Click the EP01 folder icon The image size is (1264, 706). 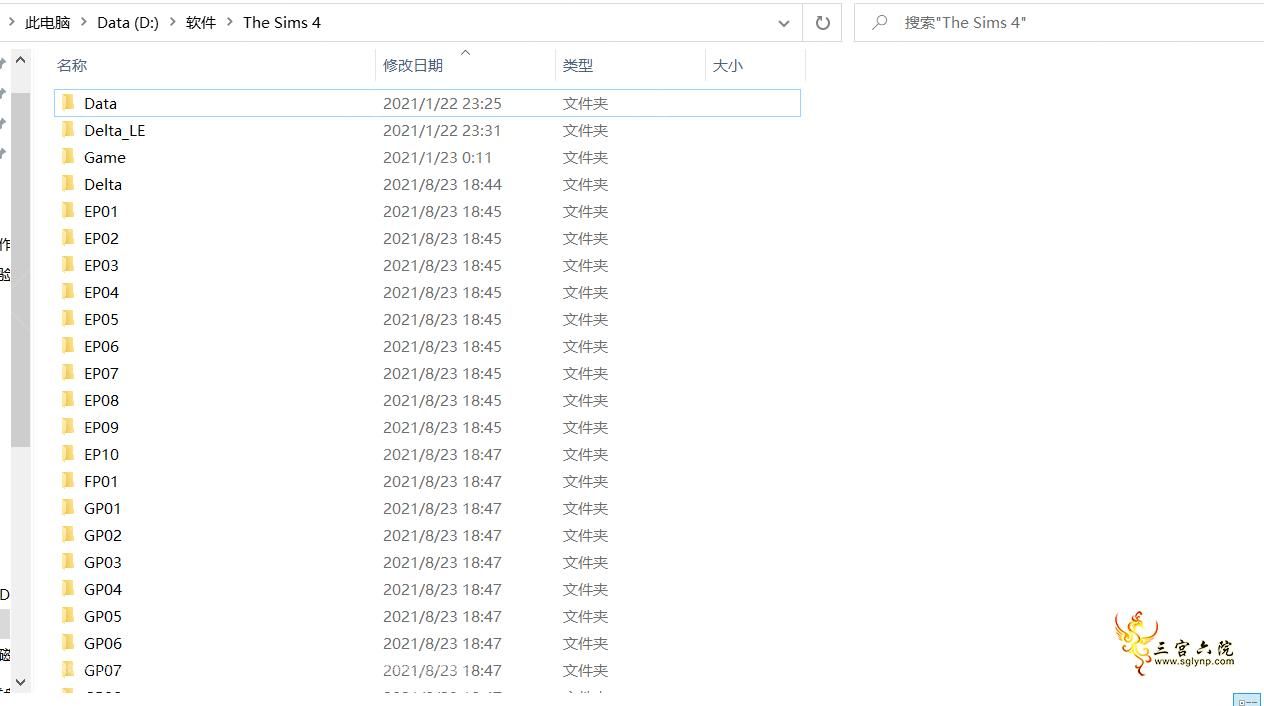[68, 211]
